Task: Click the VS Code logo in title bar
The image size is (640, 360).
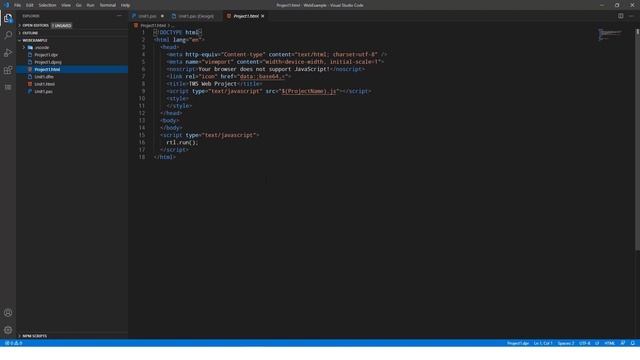Action: click(7, 5)
